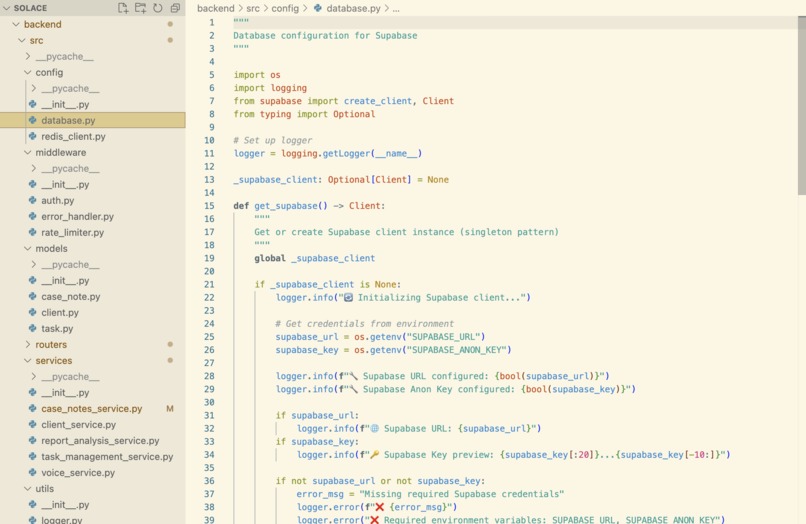The height and width of the screenshot is (524, 806).
Task: Open voice_service.py file
Action: click(x=78, y=473)
